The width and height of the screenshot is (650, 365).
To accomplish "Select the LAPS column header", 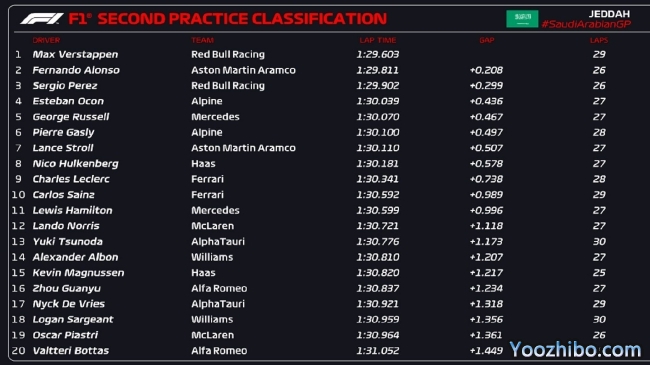I will coord(599,40).
